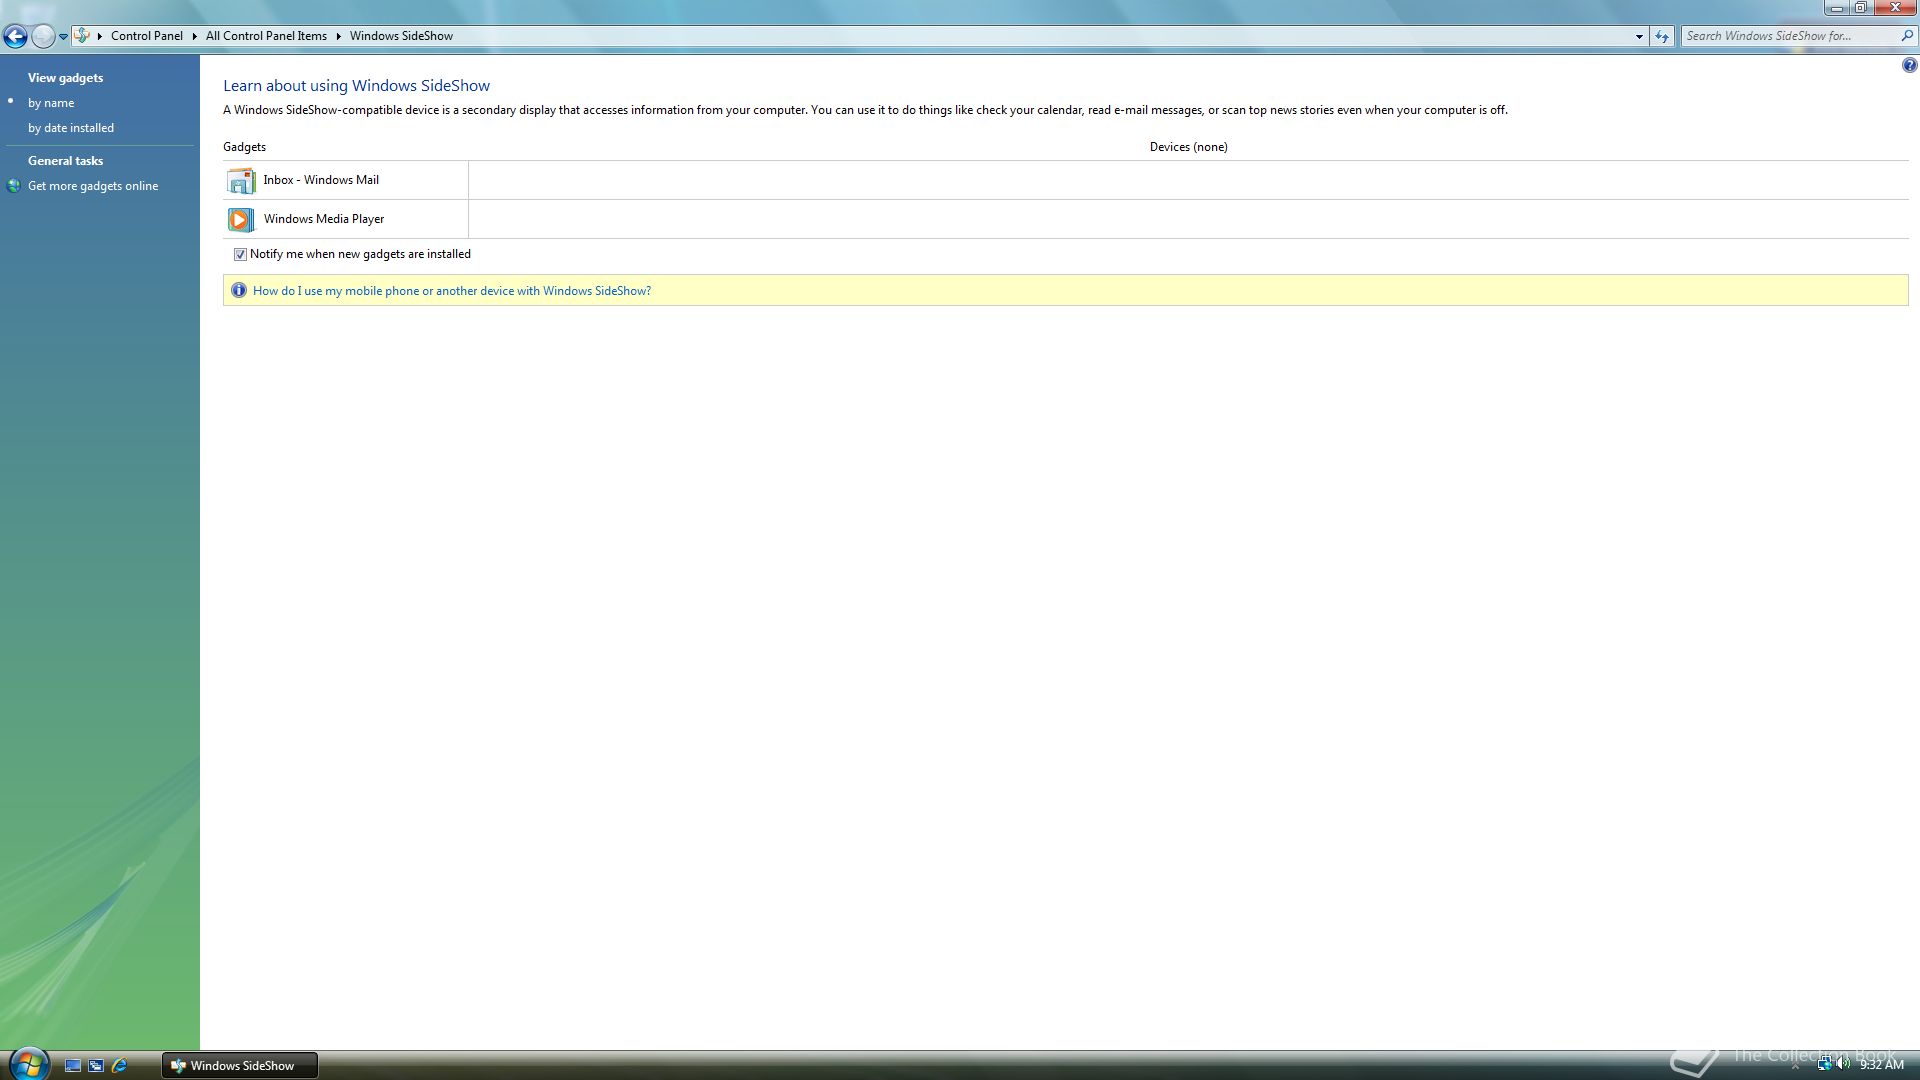Toggle Notify me when new gadgets are installed

[x=240, y=255]
